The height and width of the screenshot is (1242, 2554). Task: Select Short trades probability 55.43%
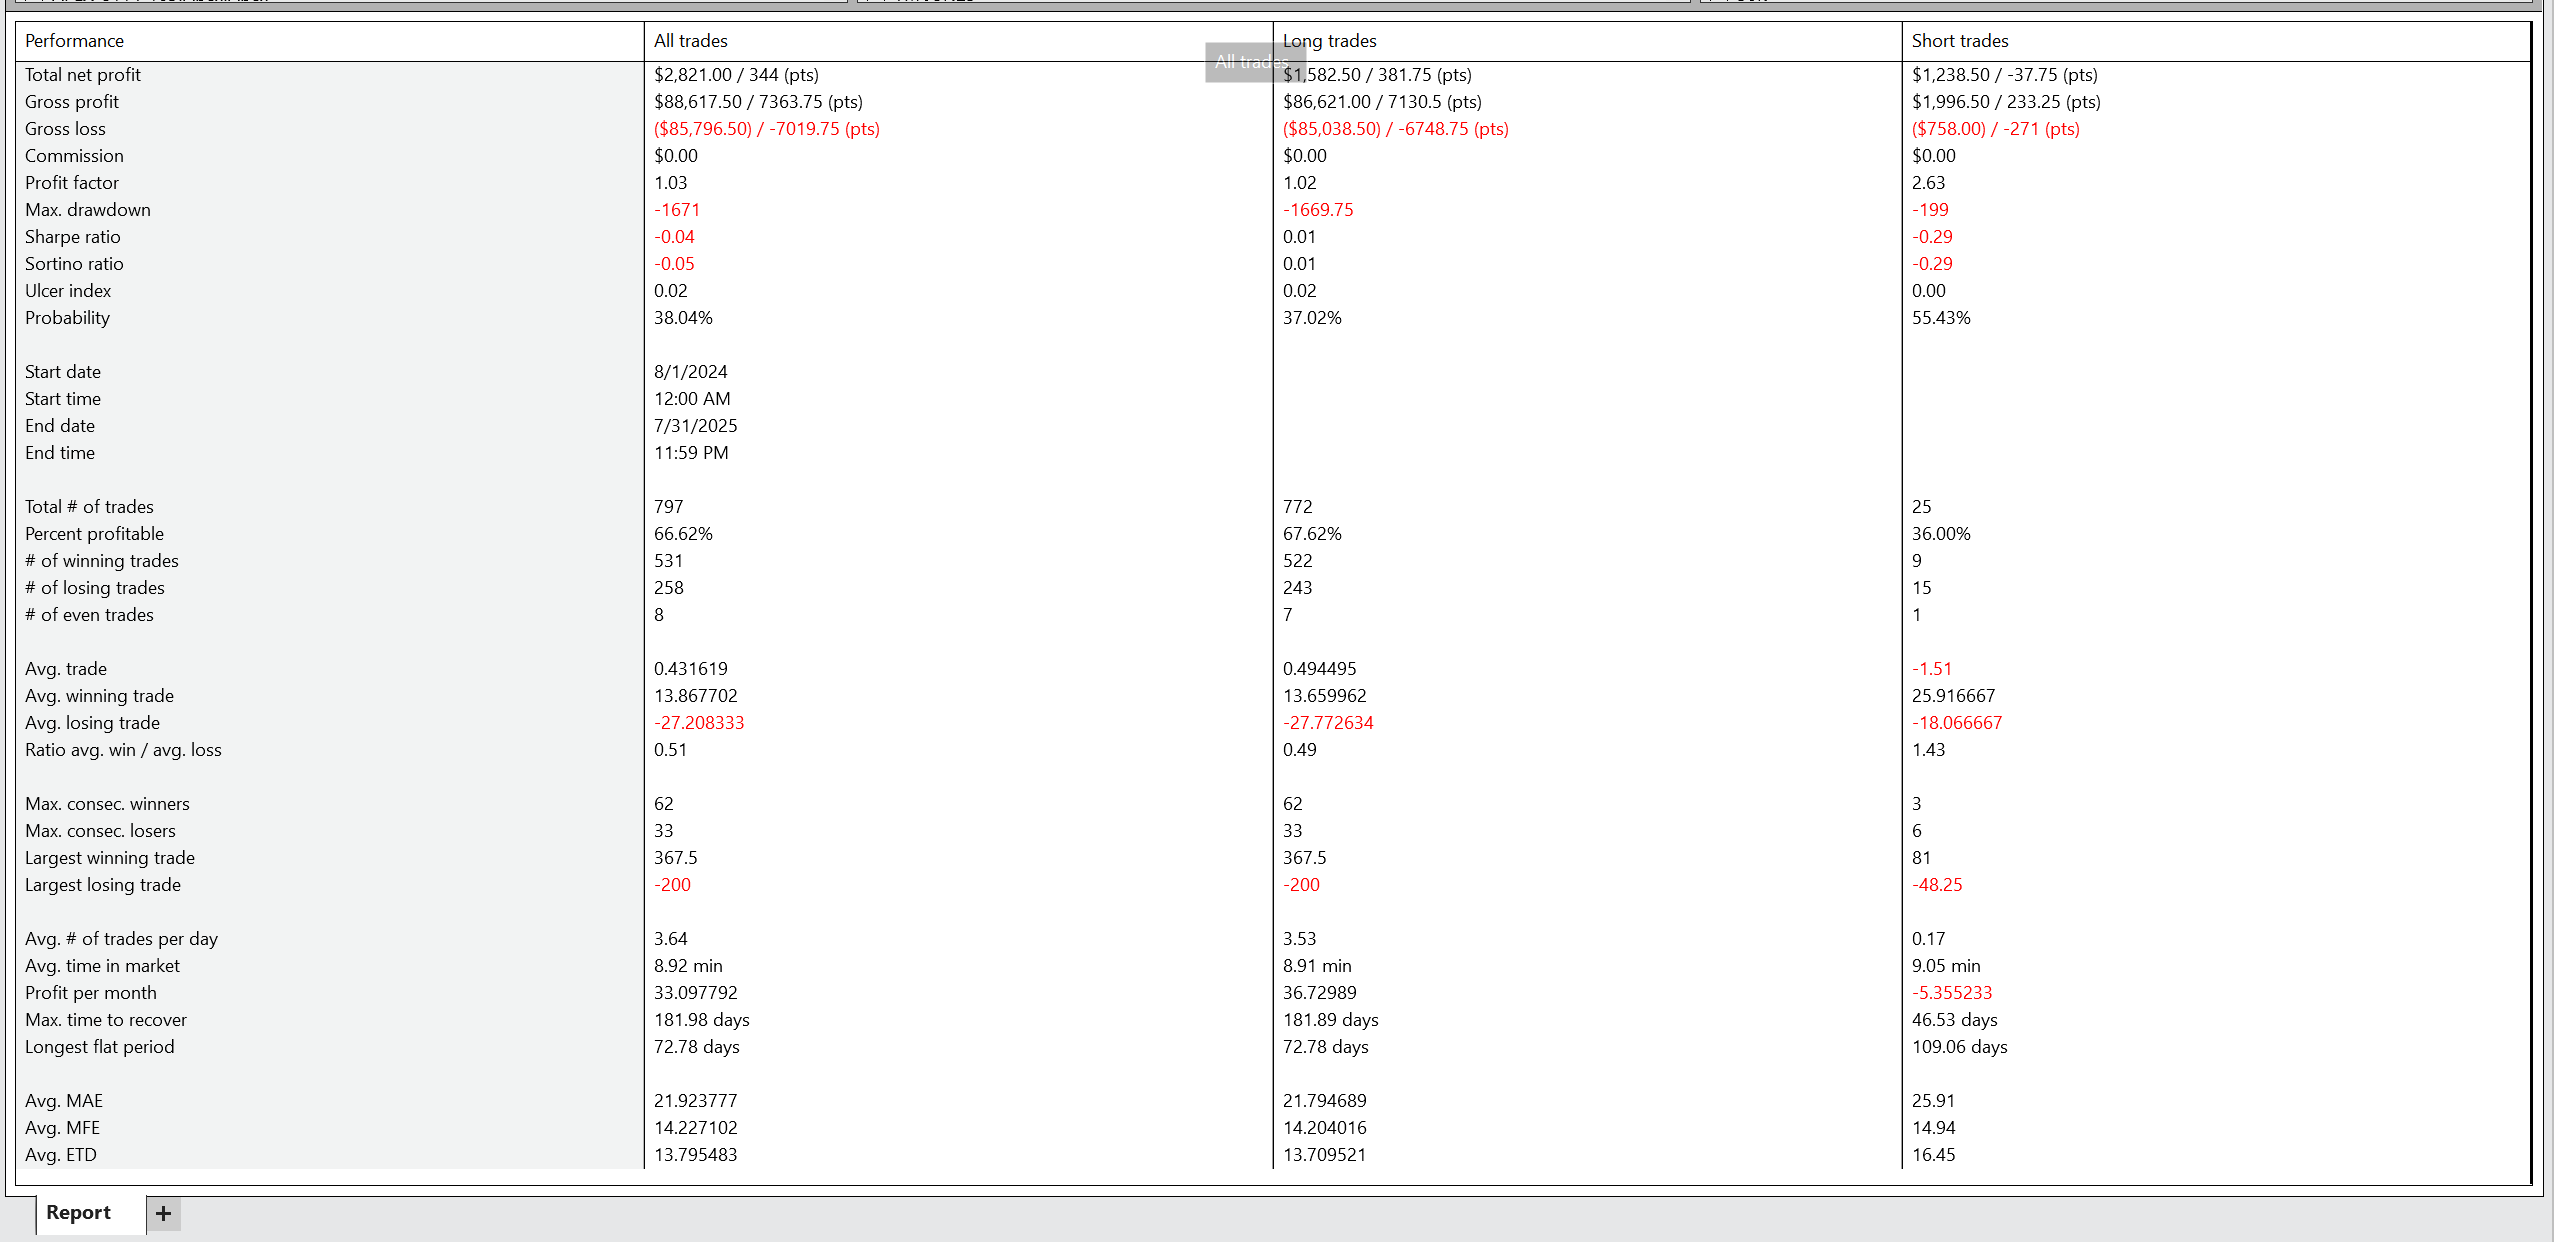tap(1942, 318)
